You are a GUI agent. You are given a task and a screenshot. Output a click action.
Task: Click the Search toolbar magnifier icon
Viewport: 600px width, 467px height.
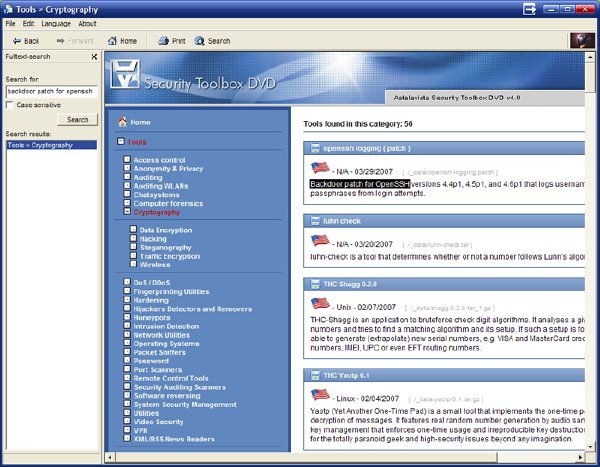199,41
